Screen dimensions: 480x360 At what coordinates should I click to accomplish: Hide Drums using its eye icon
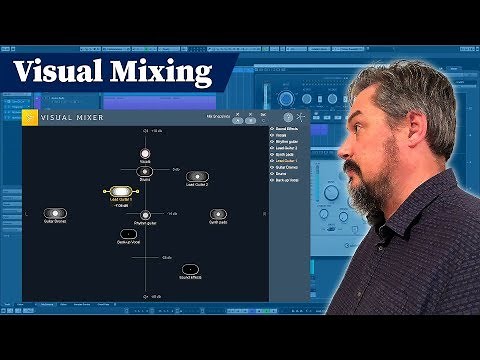(x=272, y=174)
